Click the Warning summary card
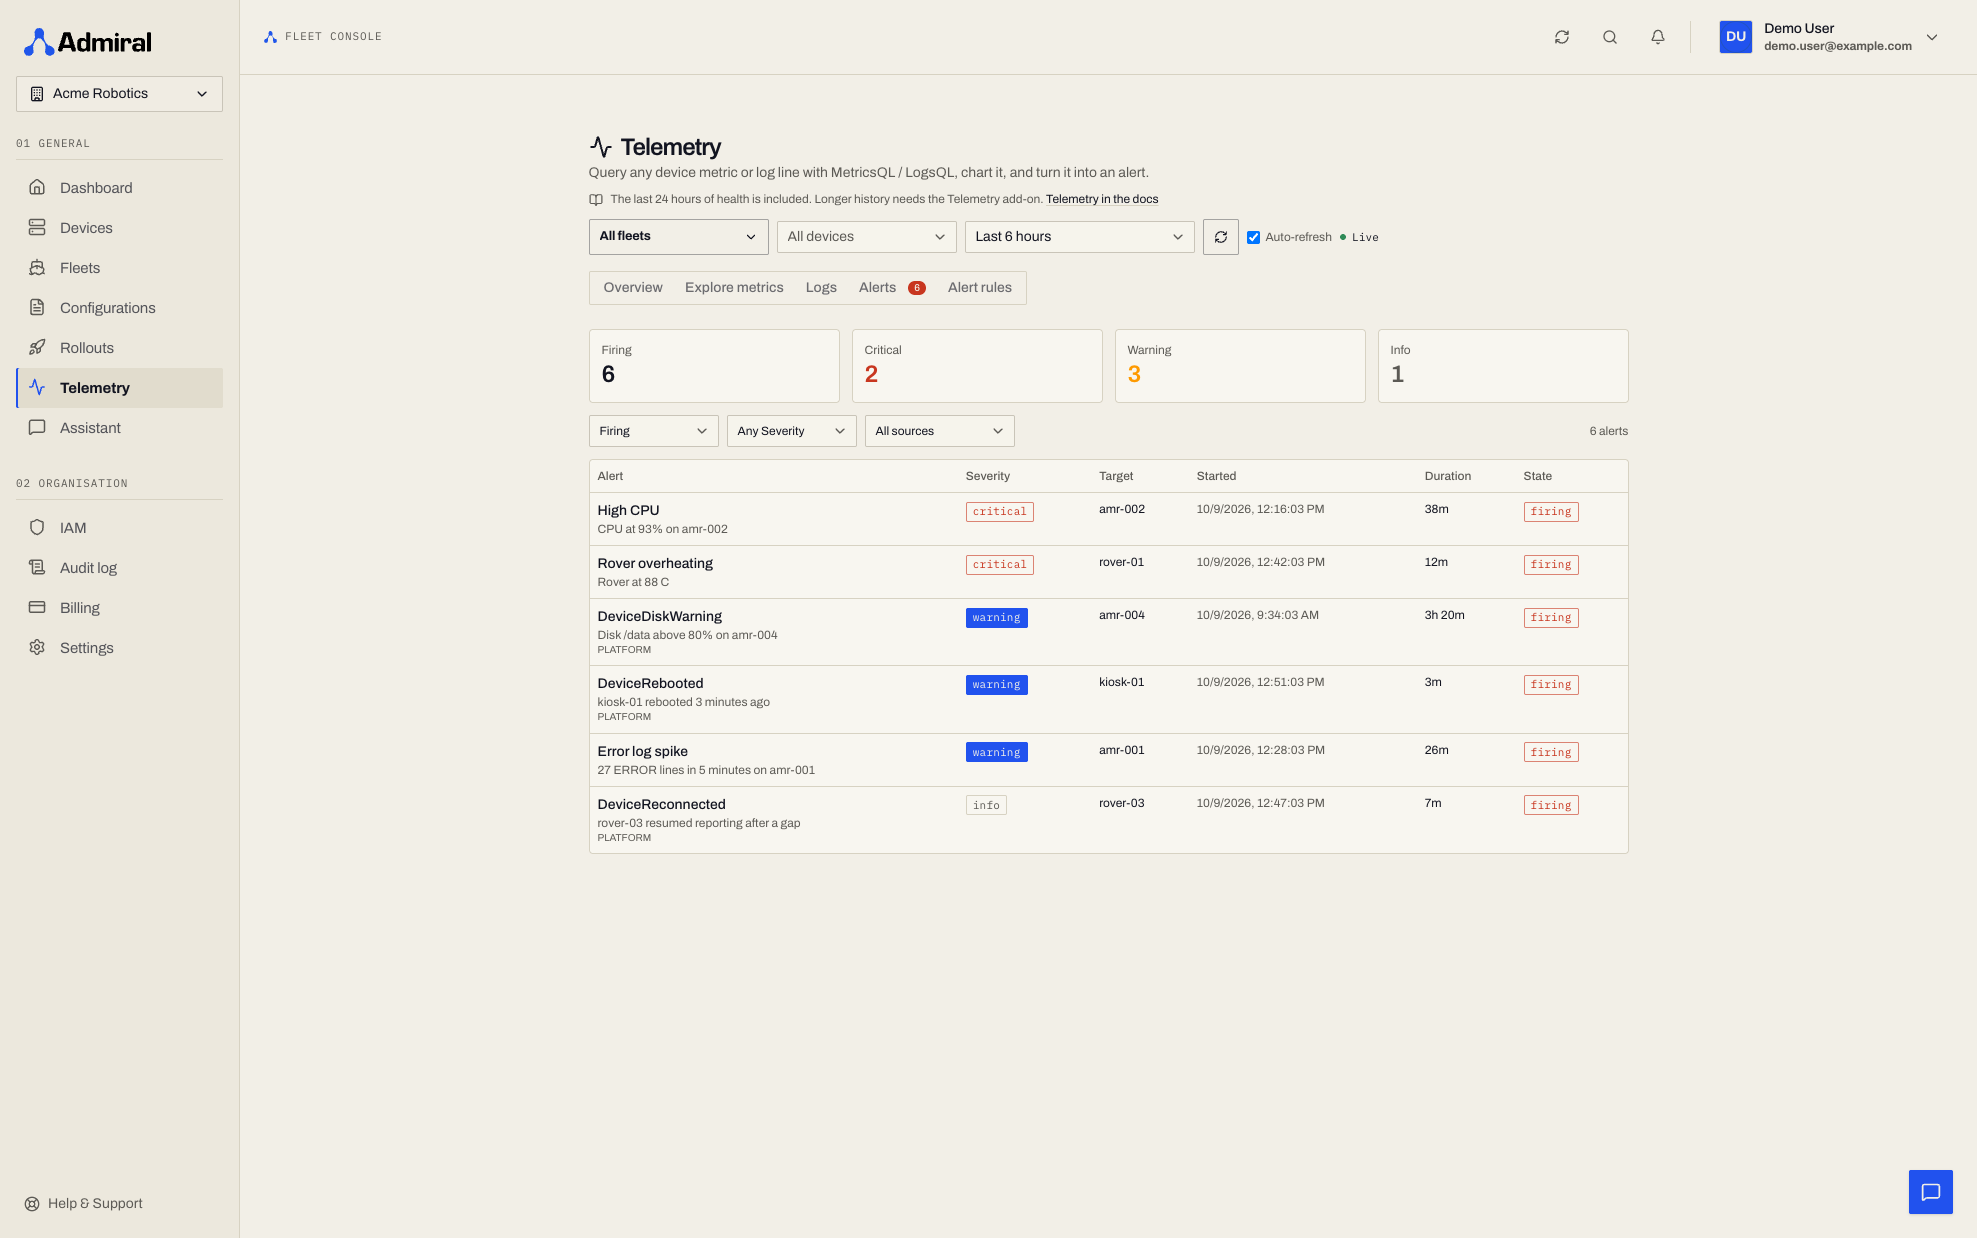 pos(1240,366)
